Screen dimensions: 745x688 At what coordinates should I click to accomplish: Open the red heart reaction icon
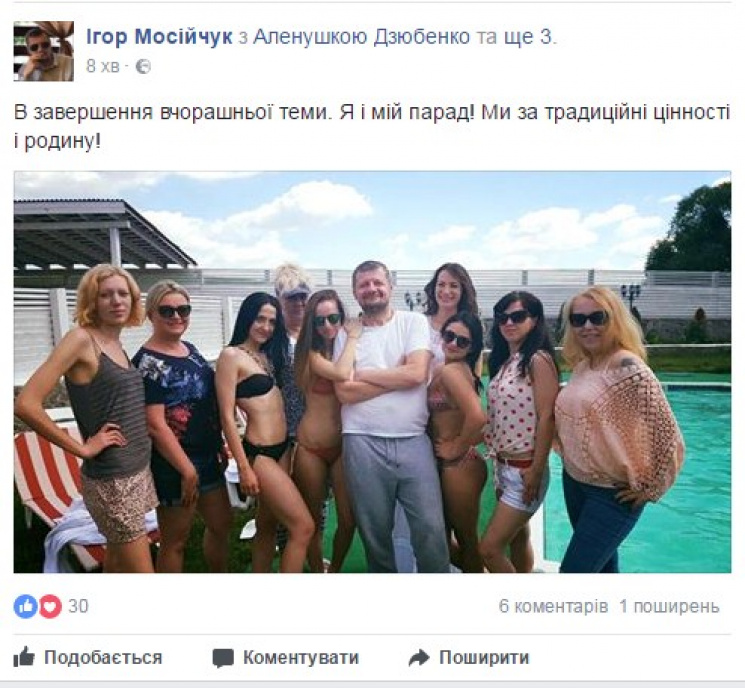pyautogui.click(x=50, y=607)
